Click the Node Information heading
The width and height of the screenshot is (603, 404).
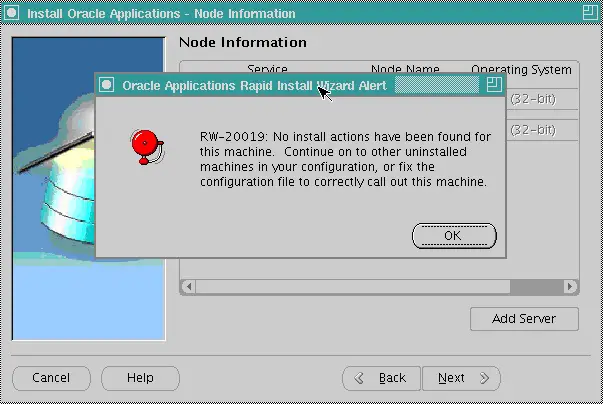(243, 42)
